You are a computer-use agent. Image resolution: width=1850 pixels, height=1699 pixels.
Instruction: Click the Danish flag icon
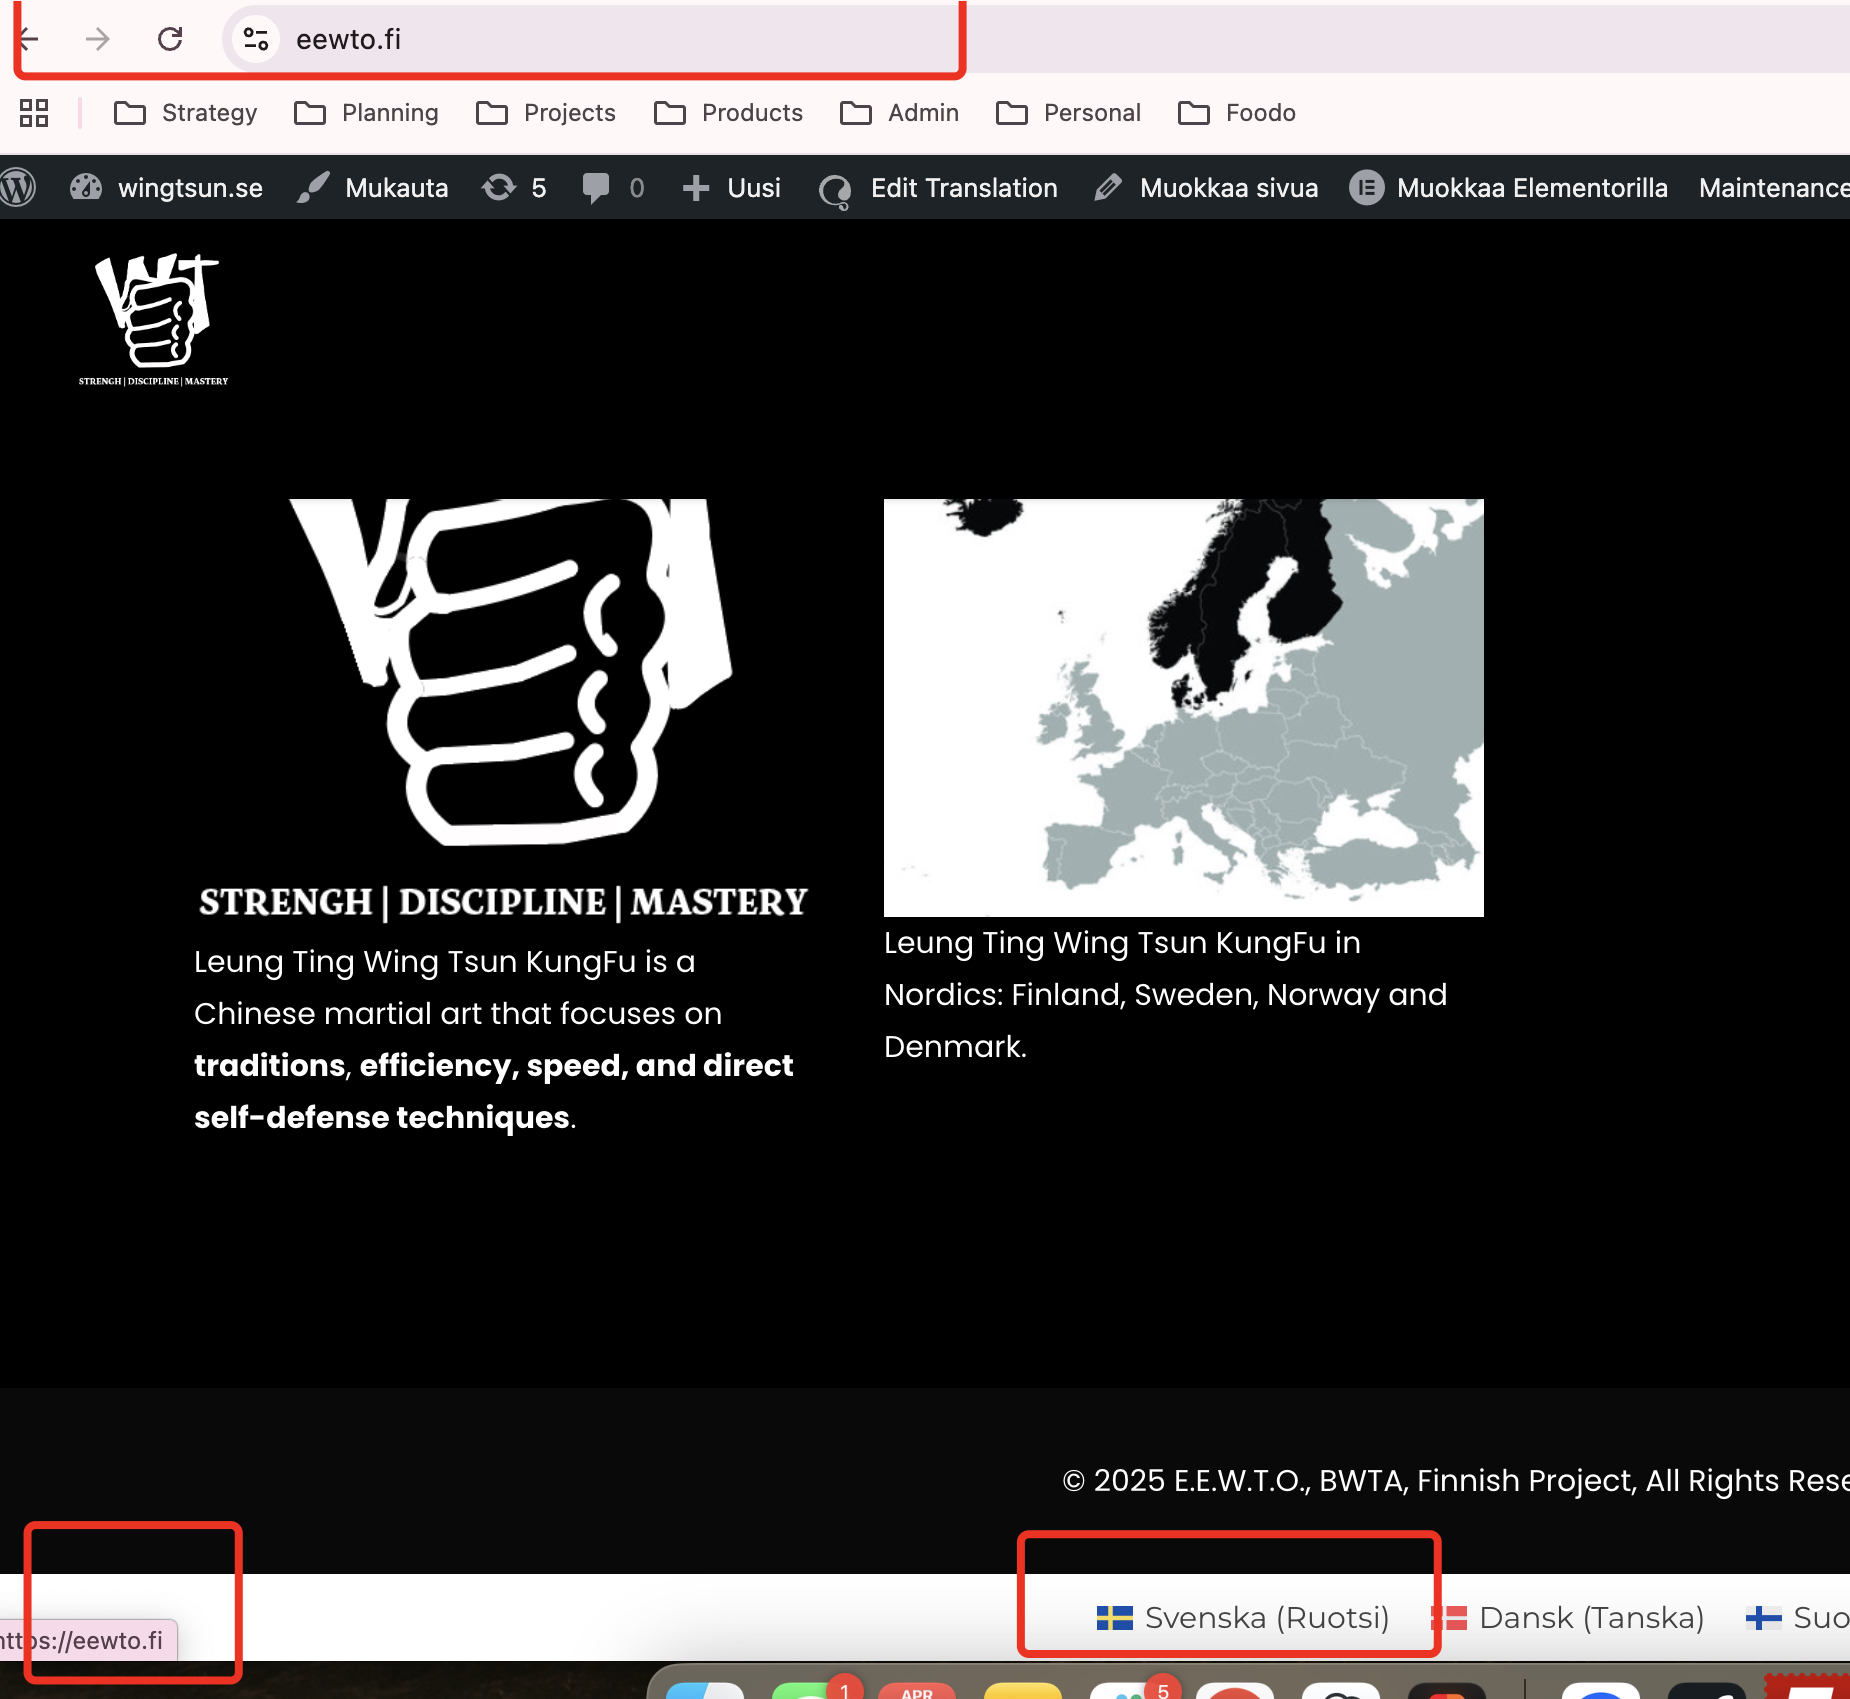tap(1449, 1617)
